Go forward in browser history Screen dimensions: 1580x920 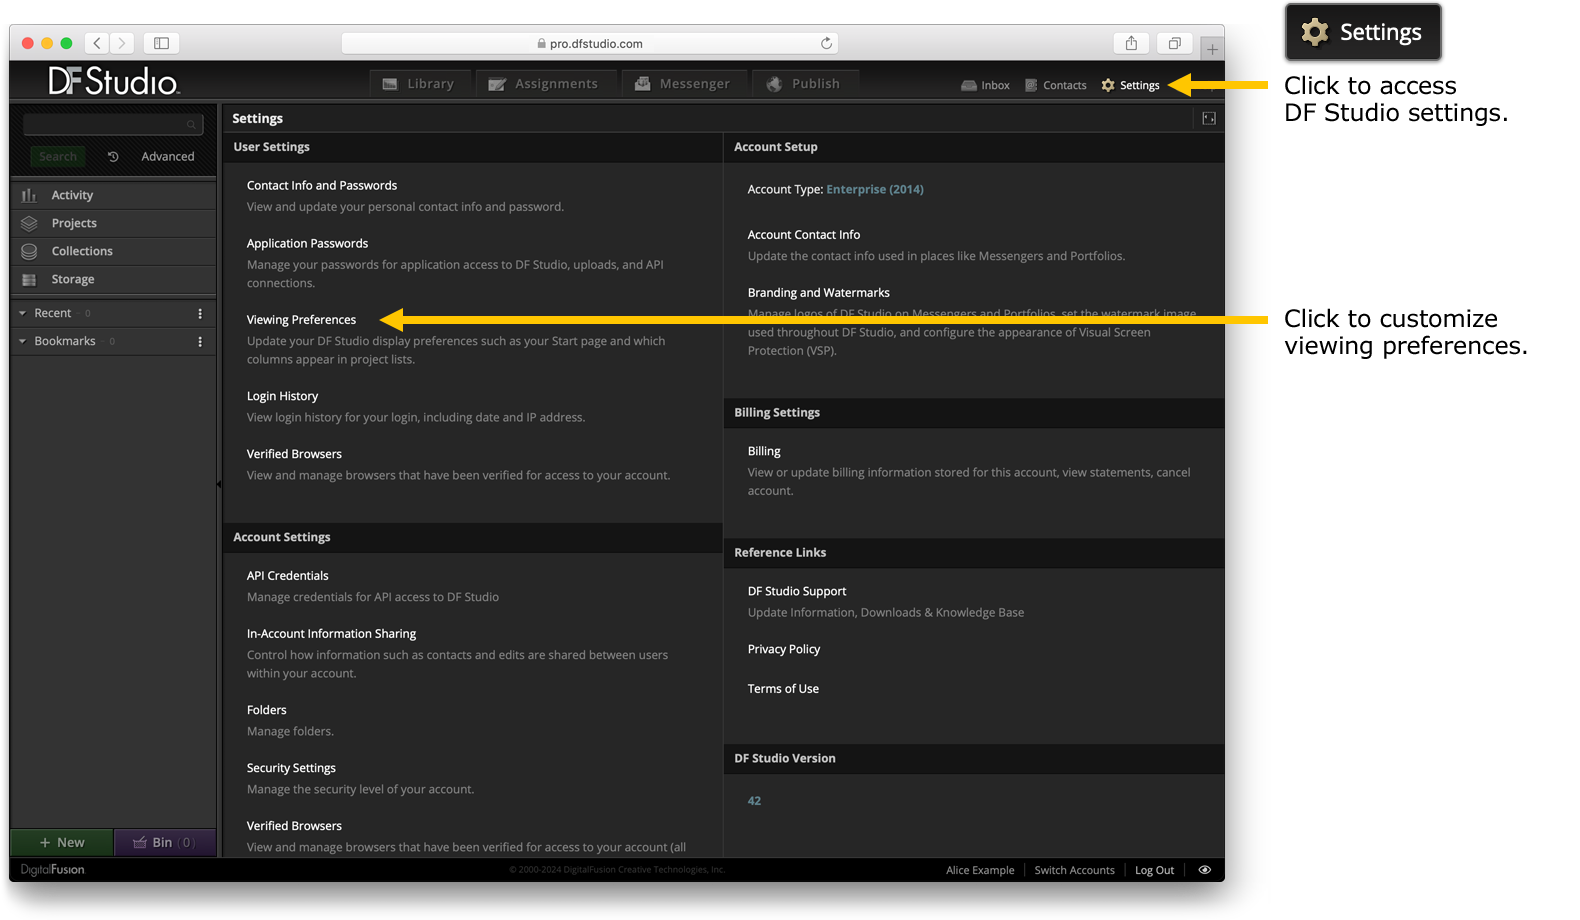[x=122, y=43]
